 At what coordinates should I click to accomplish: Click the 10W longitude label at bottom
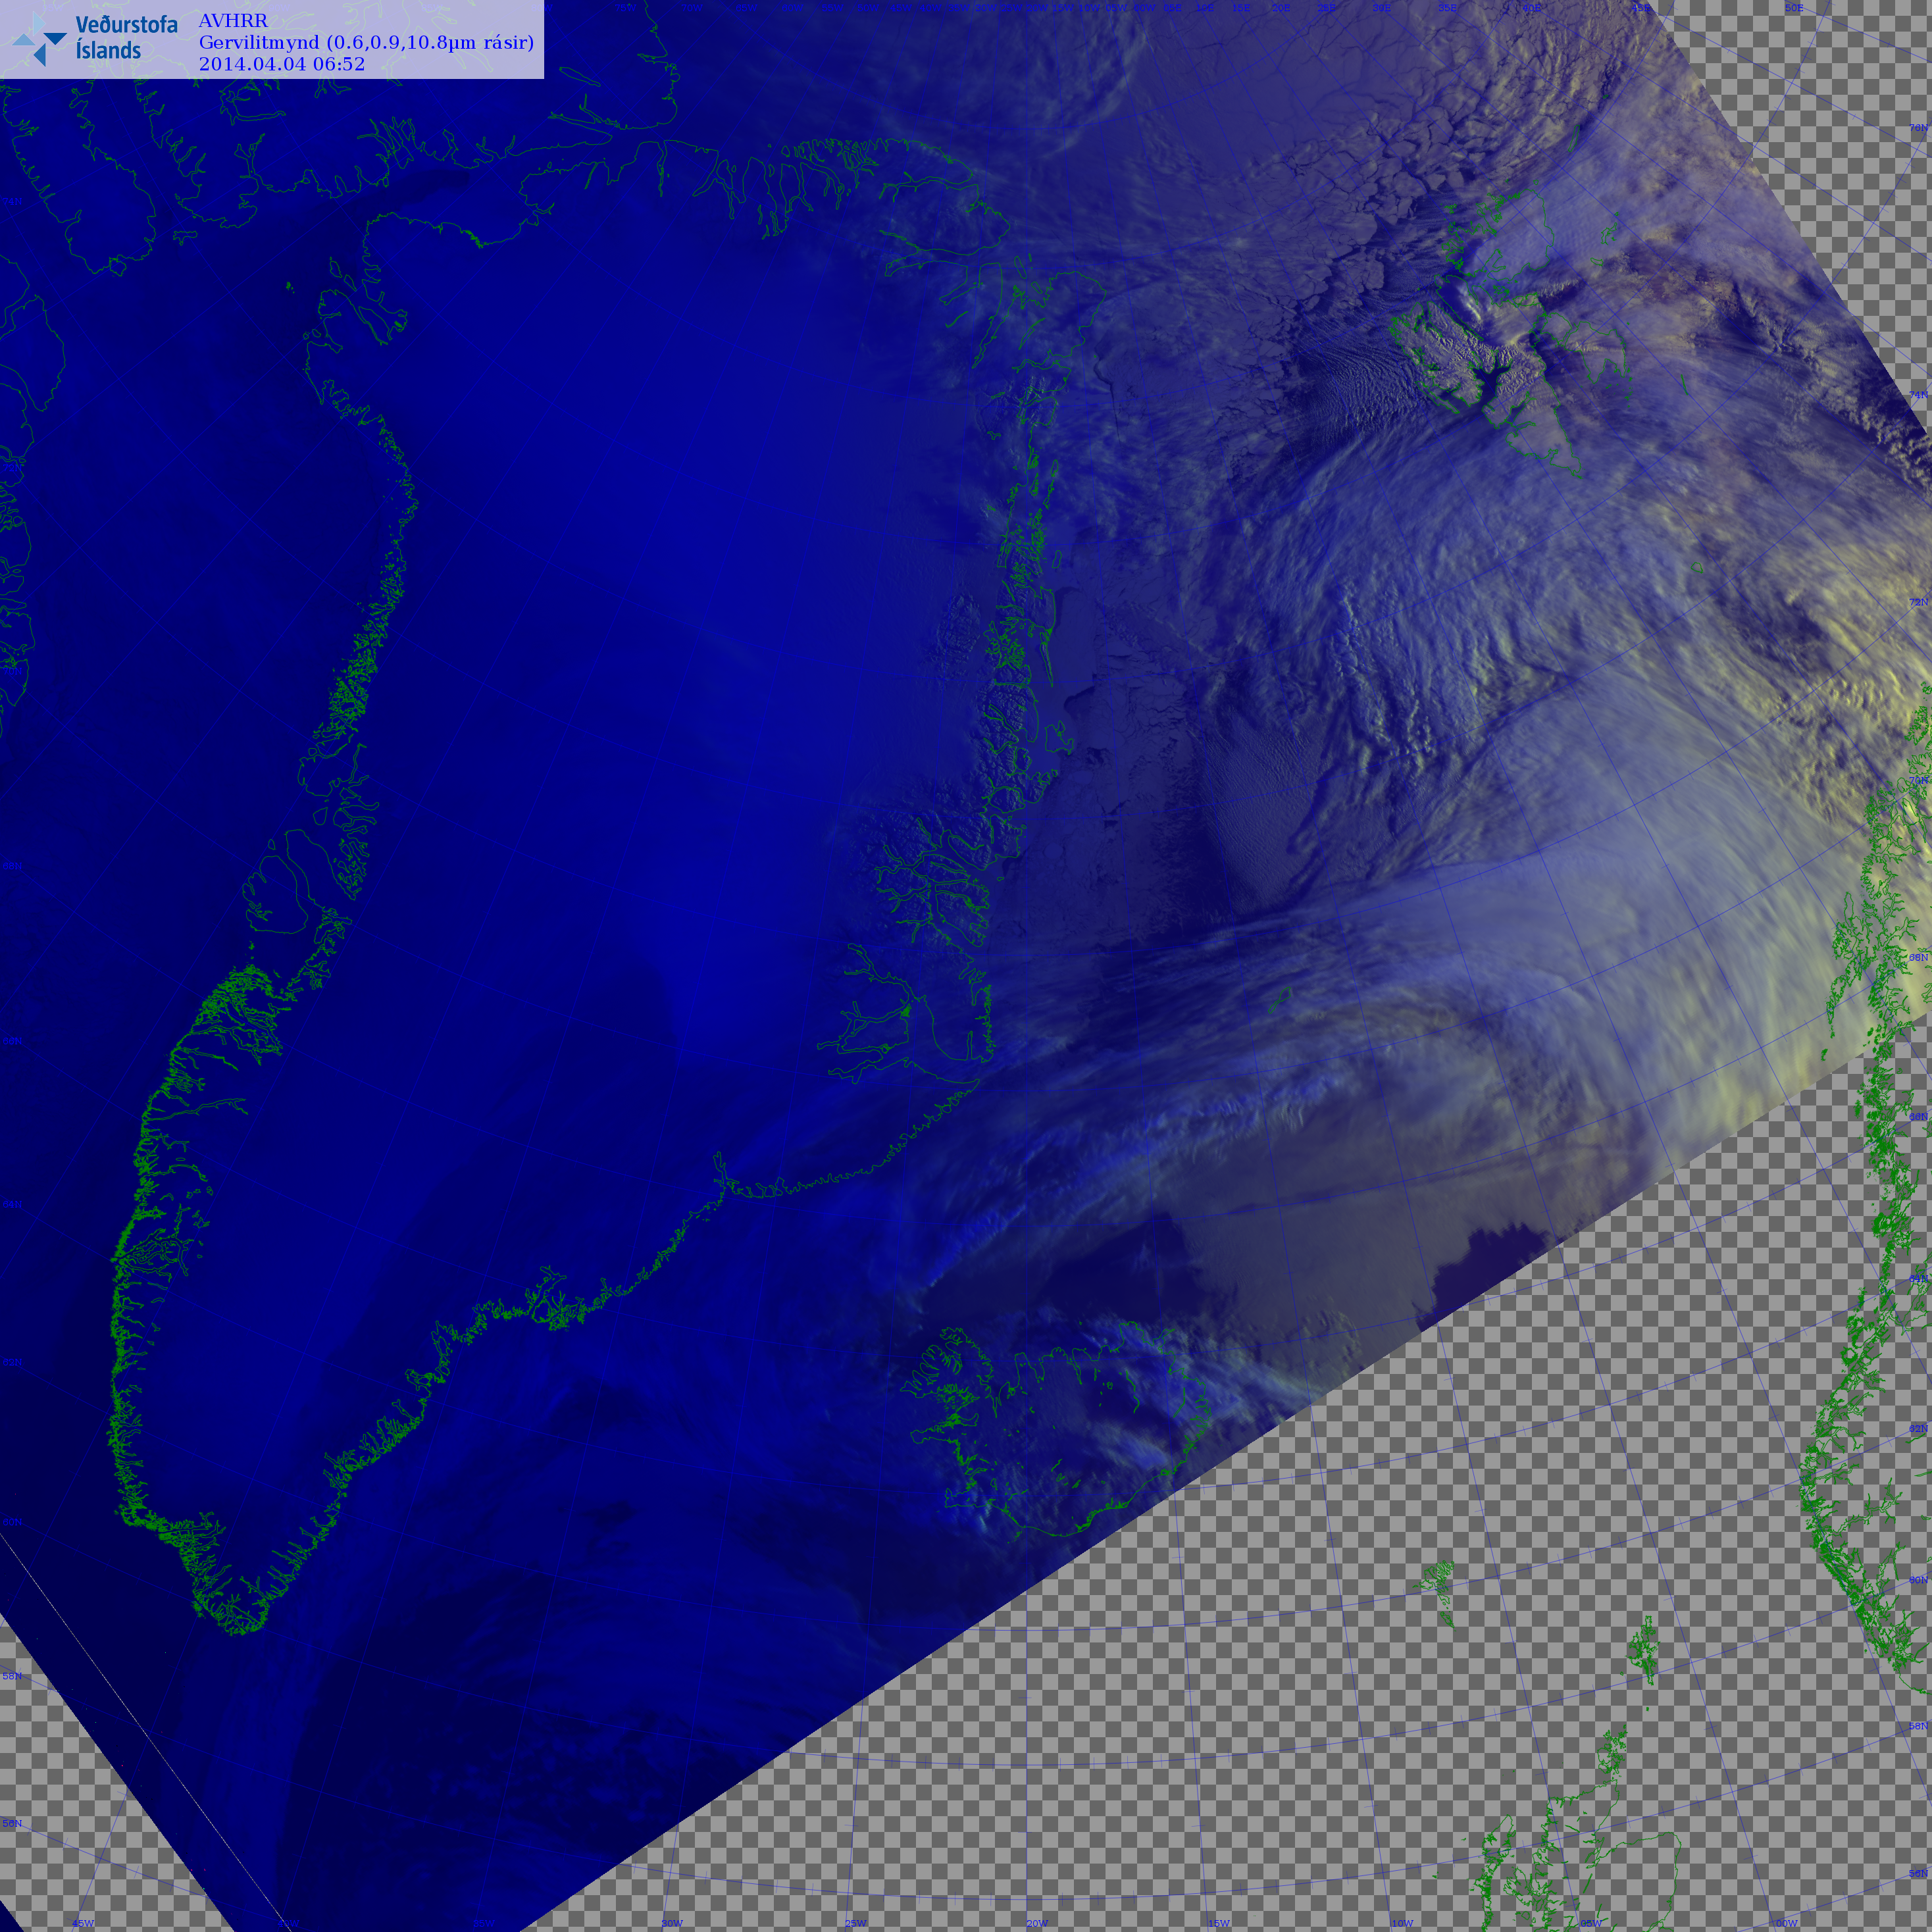1402,1923
